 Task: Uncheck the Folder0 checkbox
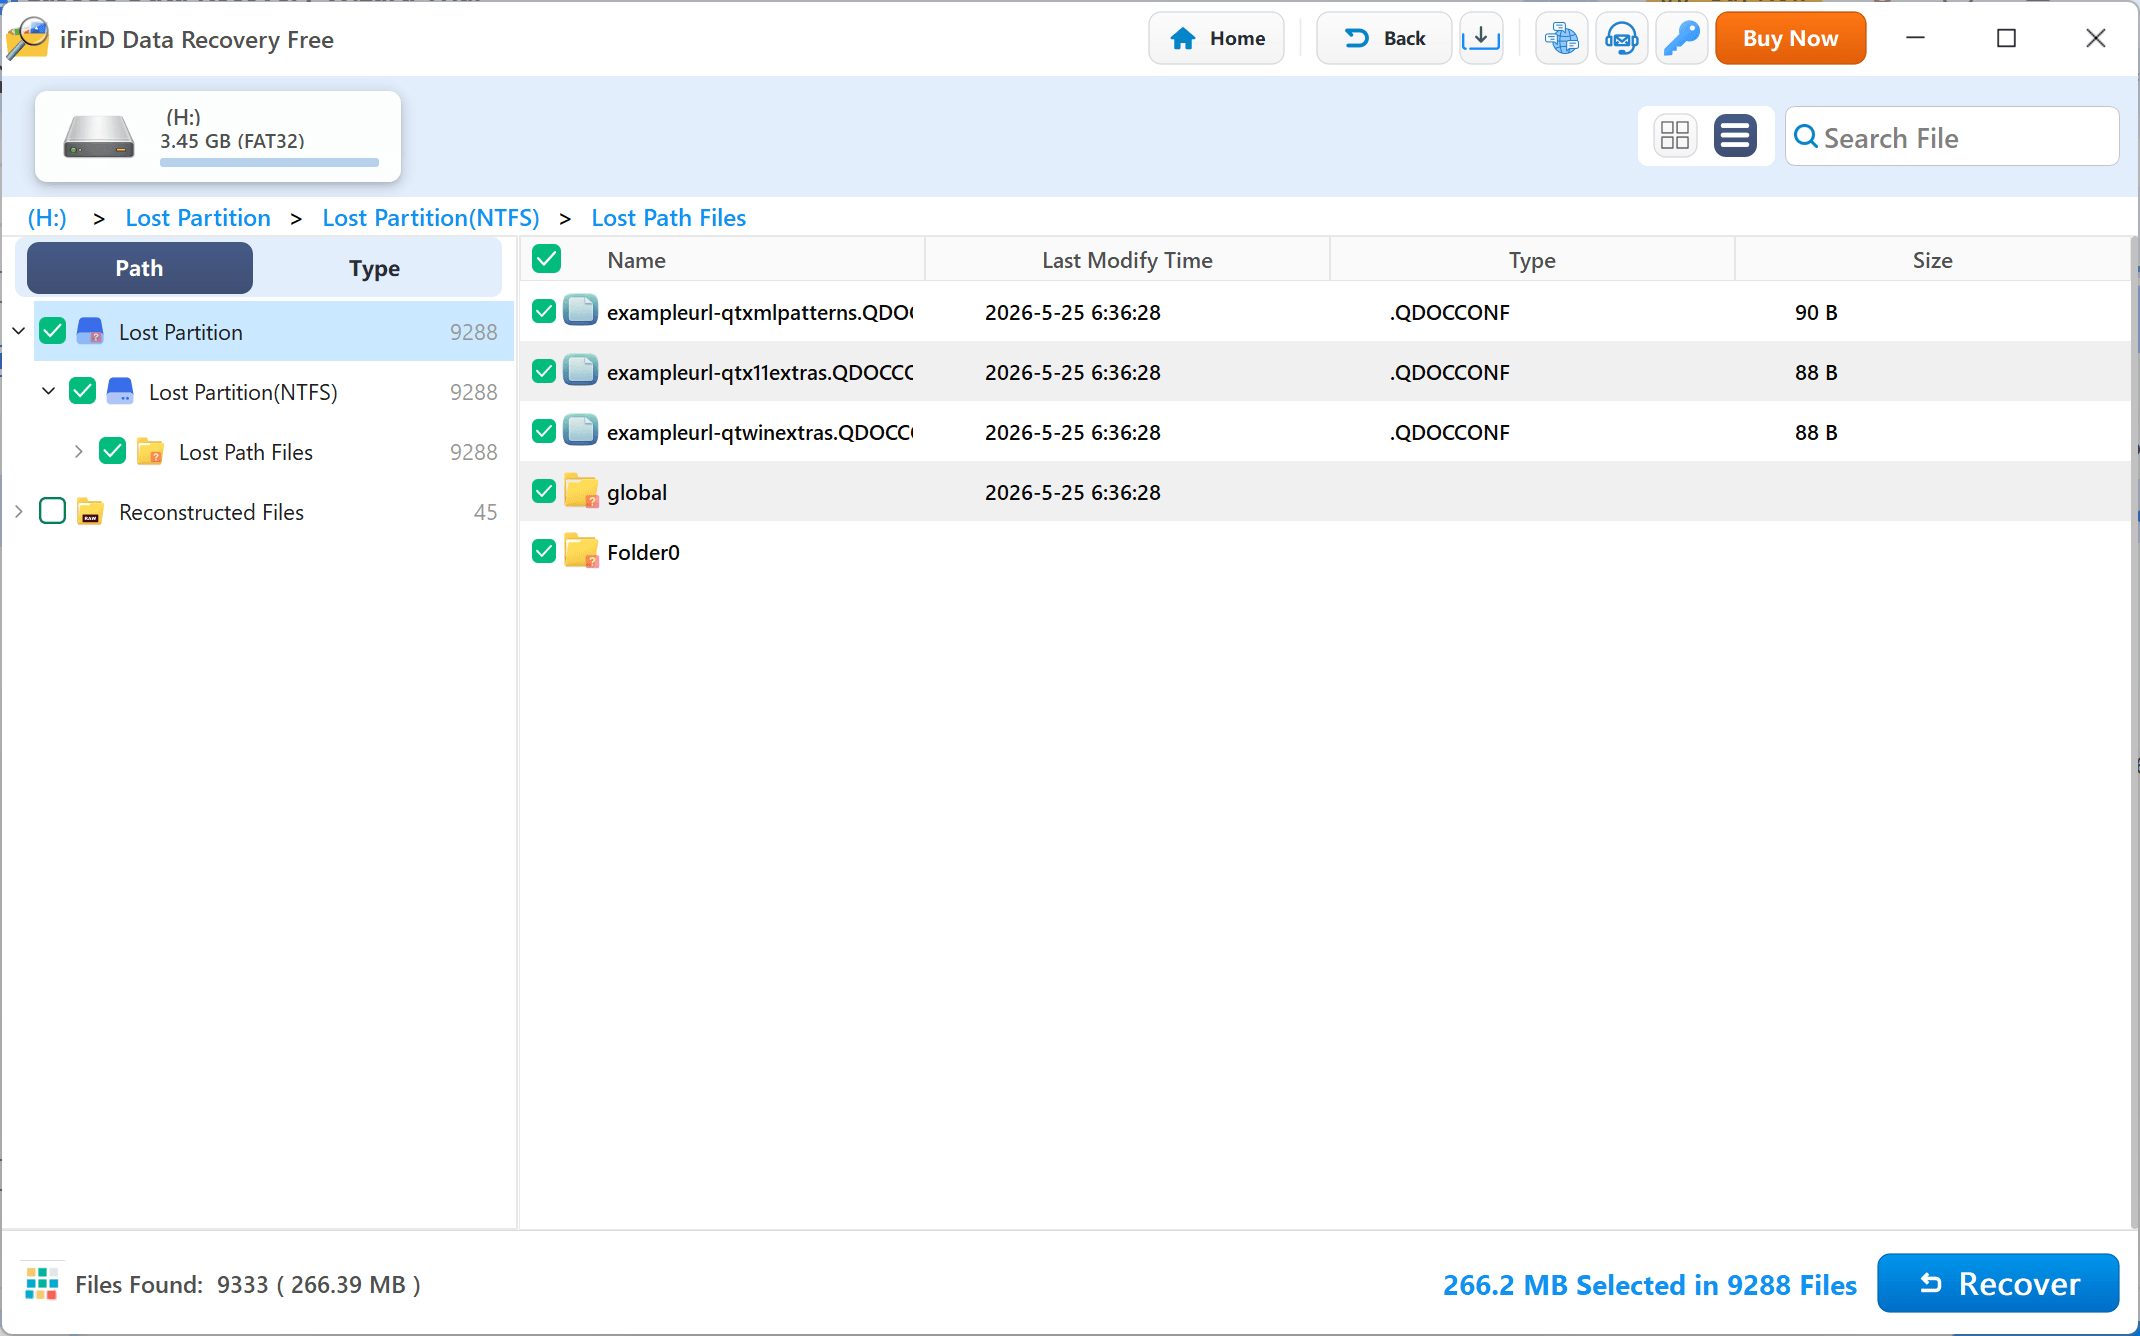[x=544, y=551]
